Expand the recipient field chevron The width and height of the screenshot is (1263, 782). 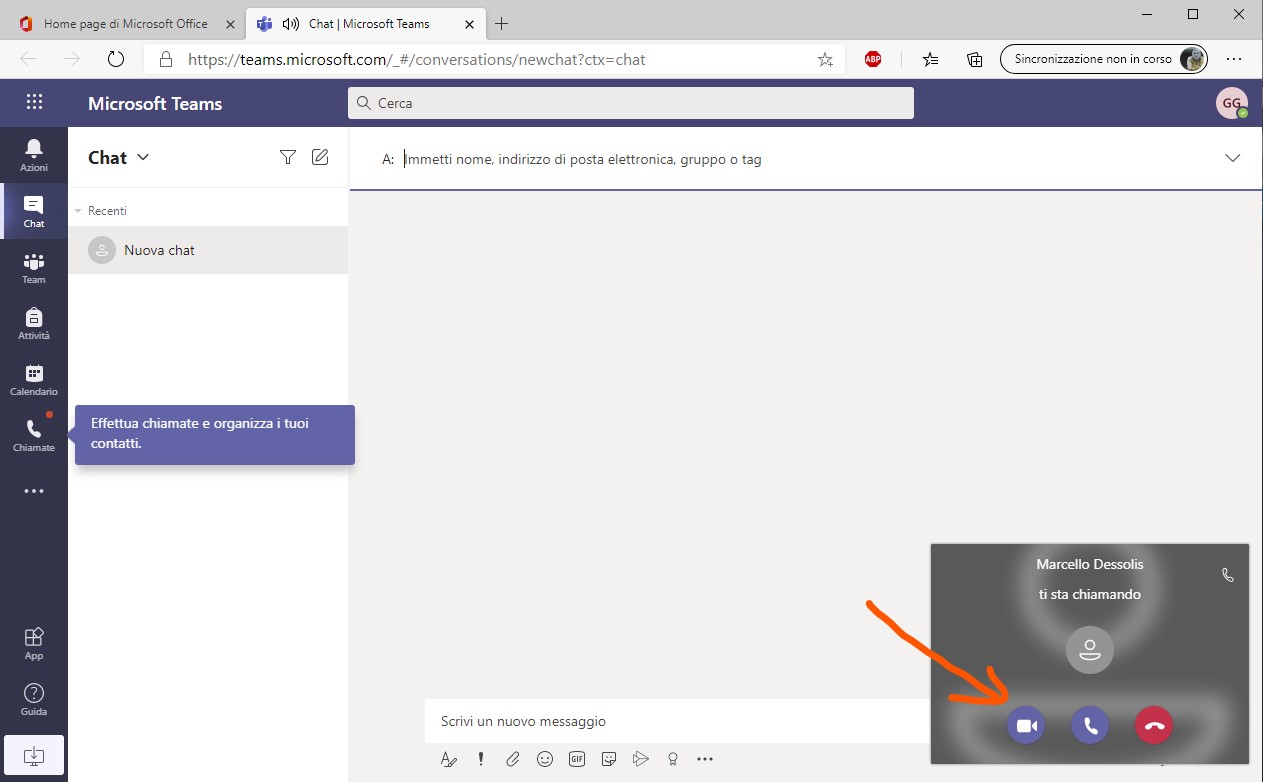click(1233, 158)
